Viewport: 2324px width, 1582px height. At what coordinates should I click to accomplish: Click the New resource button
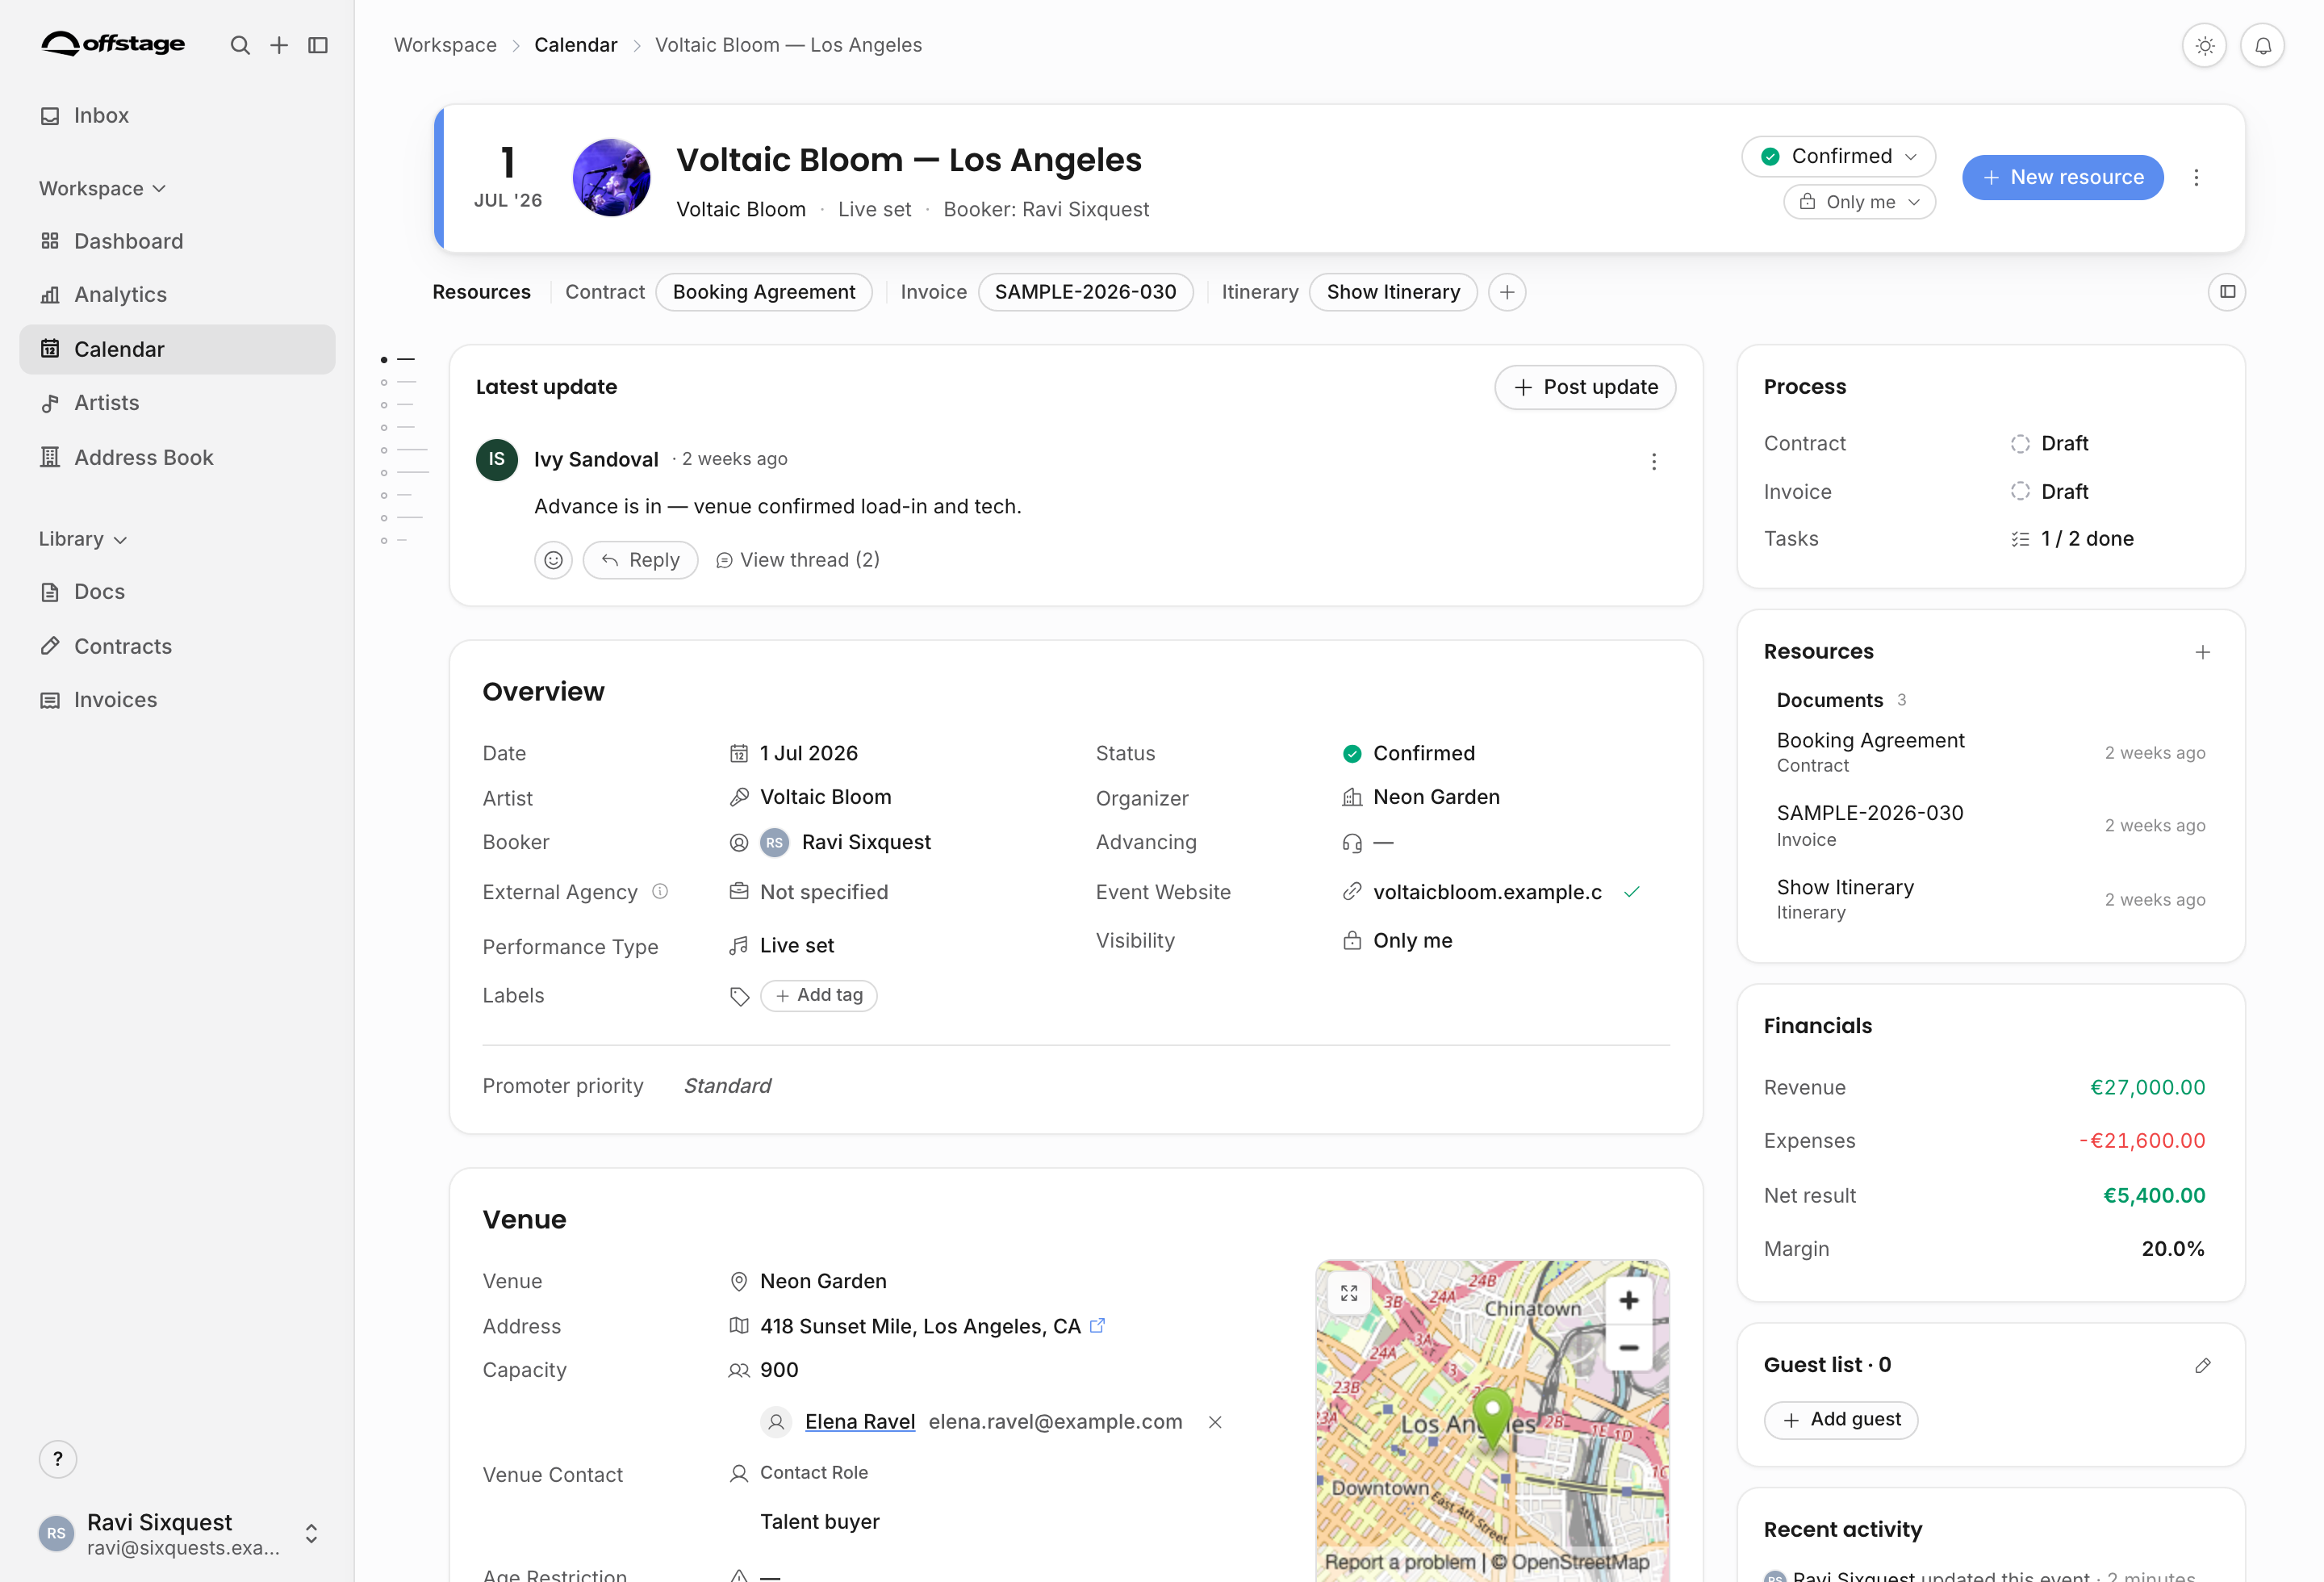pyautogui.click(x=2062, y=177)
